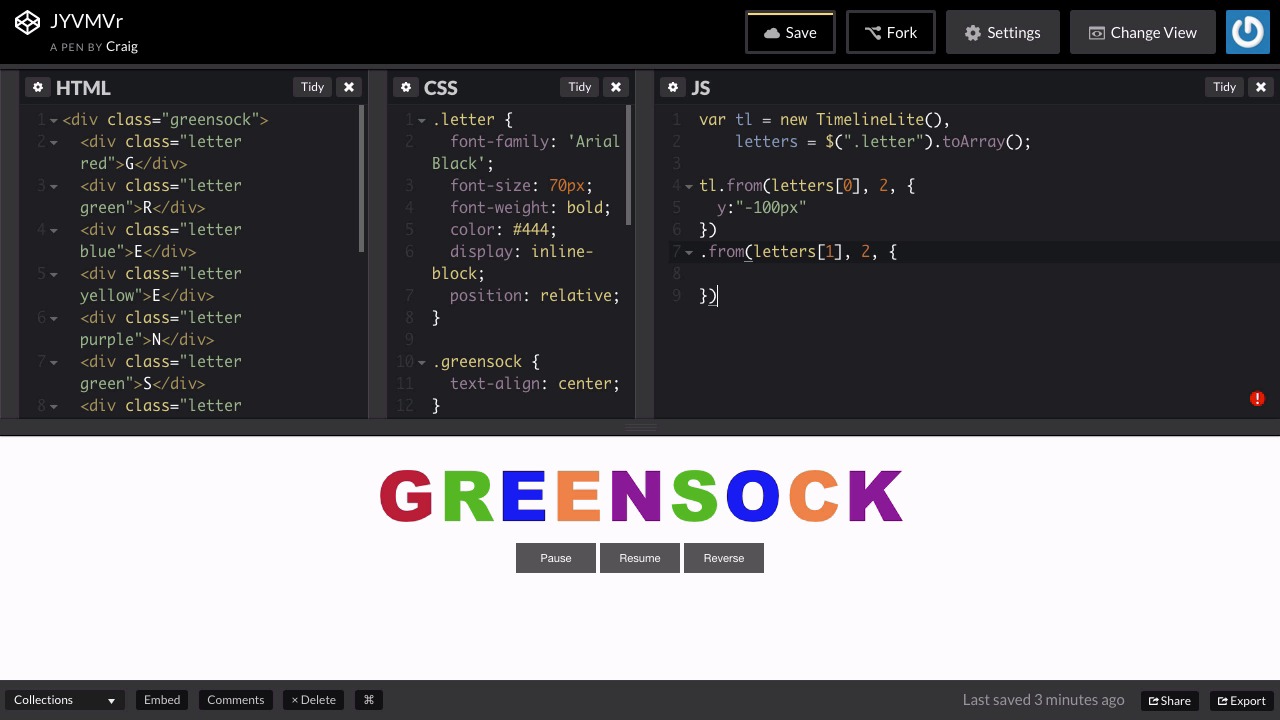Open the Collections dropdown
This screenshot has width=1280, height=720.
[x=65, y=700]
